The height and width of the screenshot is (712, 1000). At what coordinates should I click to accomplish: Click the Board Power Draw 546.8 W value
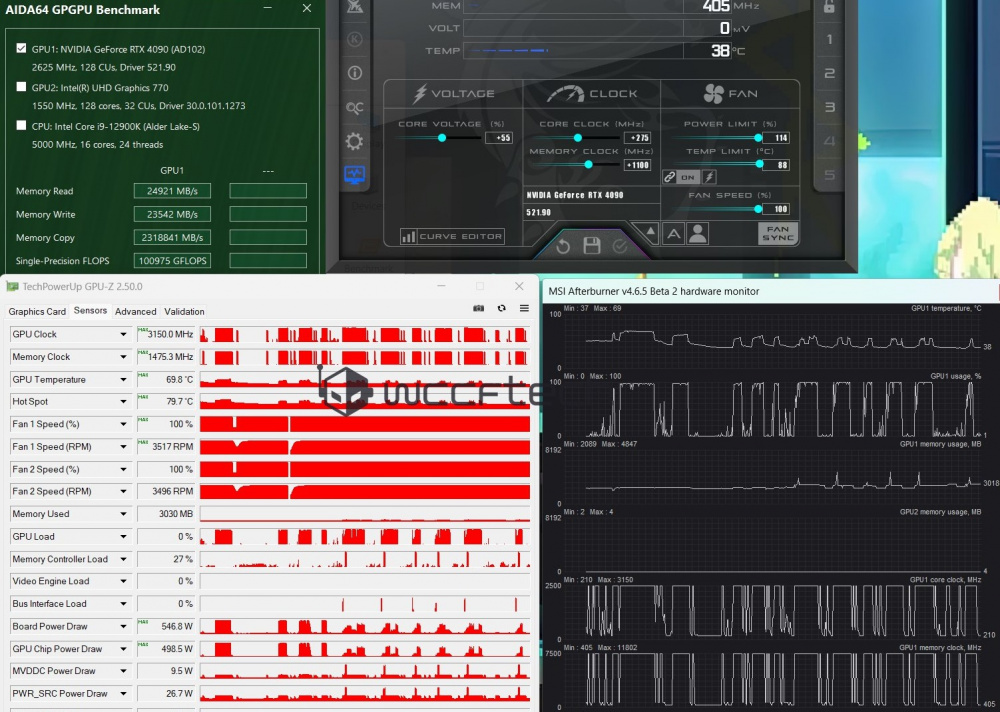click(166, 627)
